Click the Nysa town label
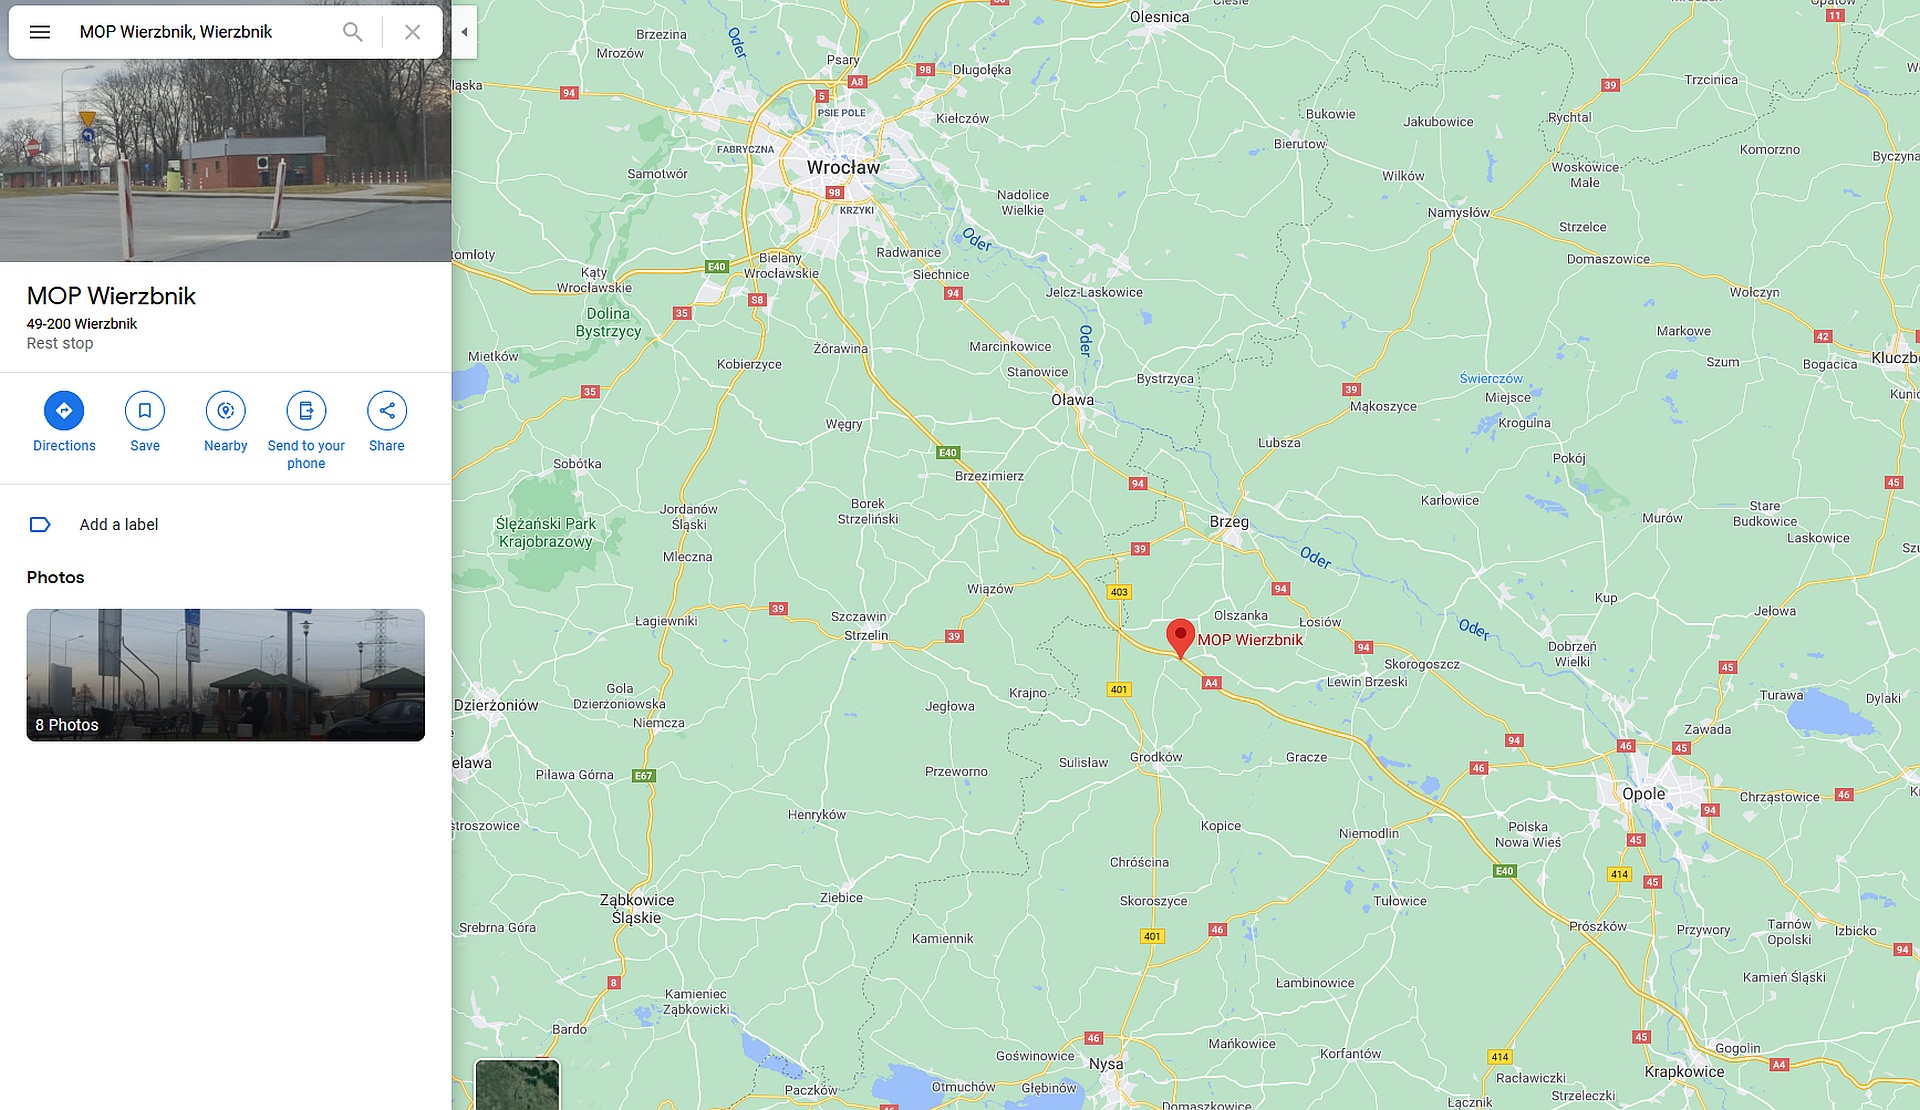This screenshot has height=1110, width=1920. [x=1106, y=1064]
